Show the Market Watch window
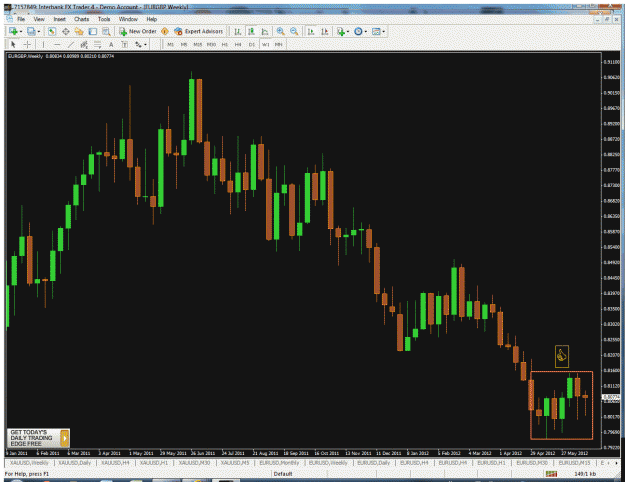 [52, 31]
